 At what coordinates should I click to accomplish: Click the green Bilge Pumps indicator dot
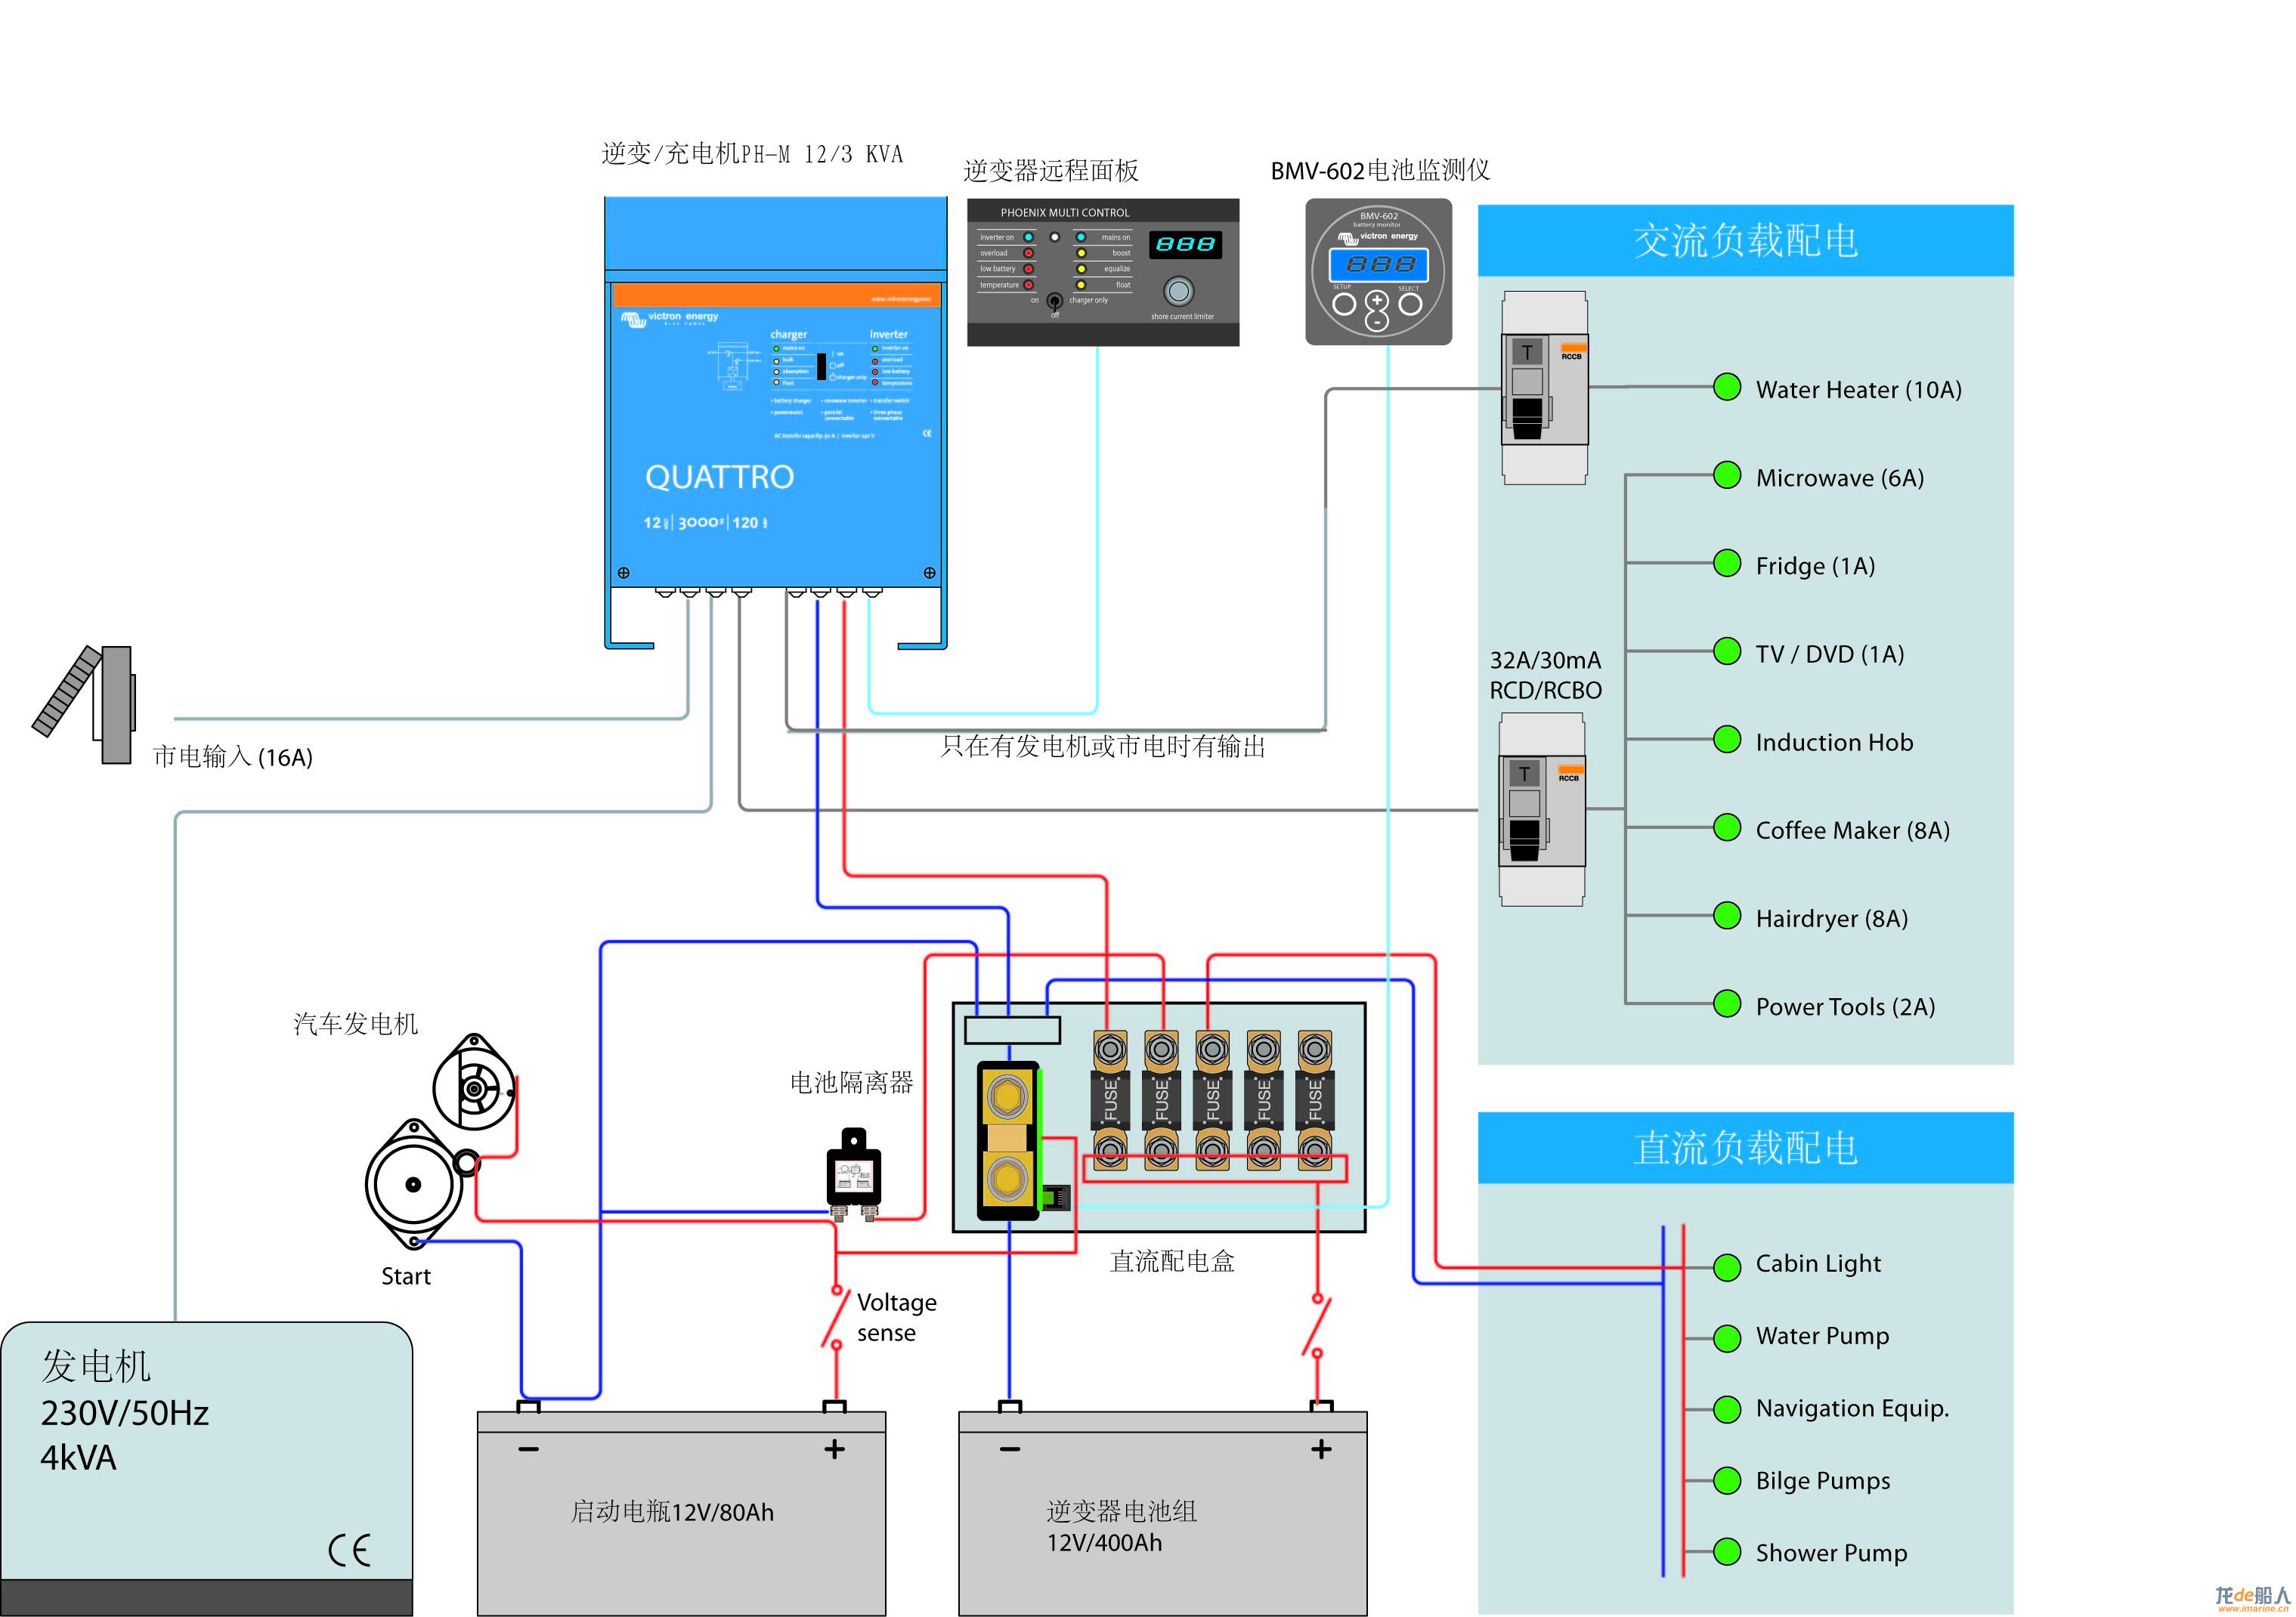(1726, 1480)
